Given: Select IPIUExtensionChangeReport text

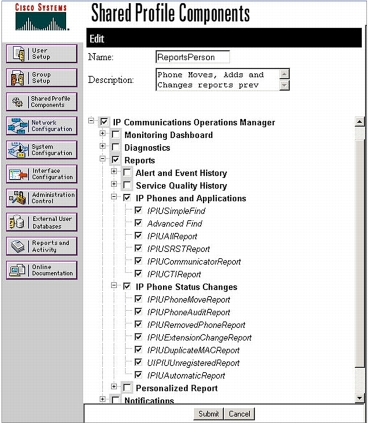Looking at the screenshot, I should tap(199, 338).
